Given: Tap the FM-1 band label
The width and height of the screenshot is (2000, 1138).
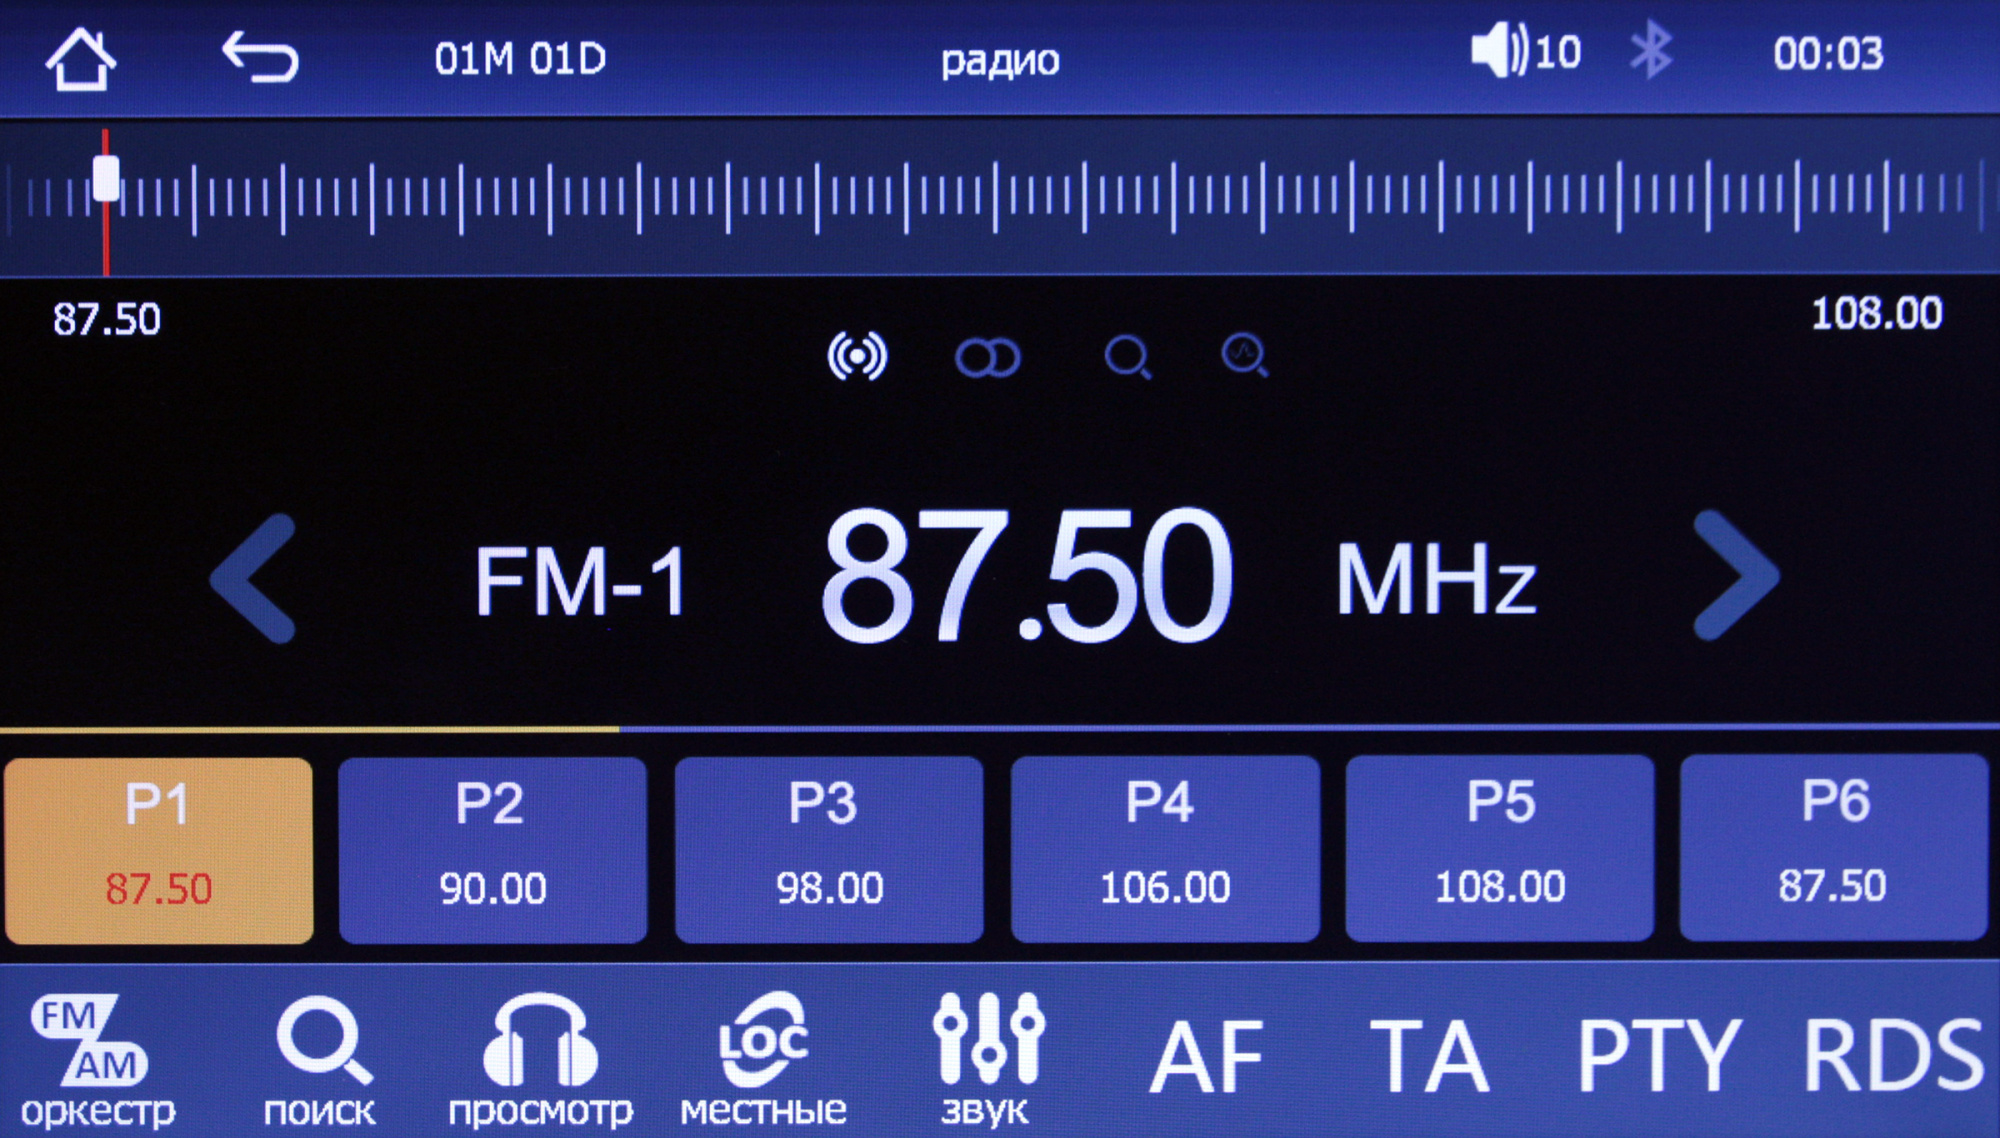Looking at the screenshot, I should pyautogui.click(x=581, y=581).
